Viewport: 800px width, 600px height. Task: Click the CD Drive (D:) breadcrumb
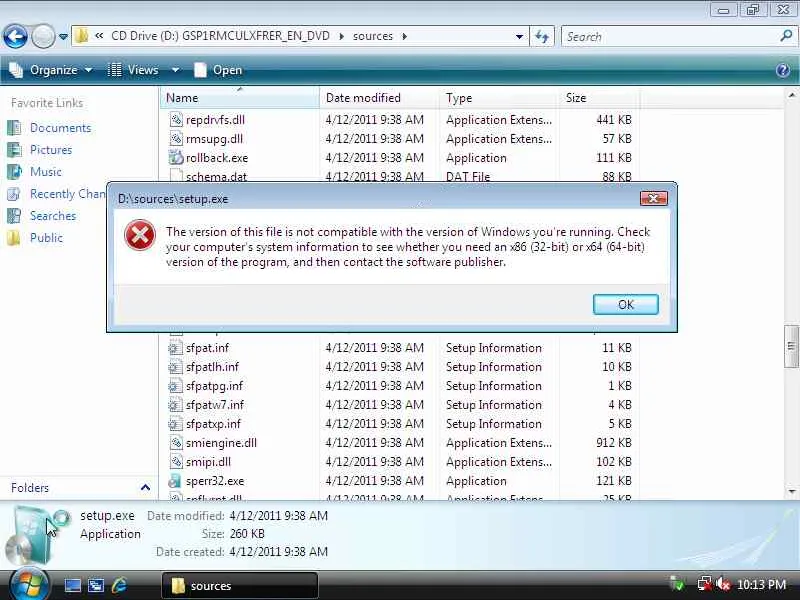[x=220, y=36]
